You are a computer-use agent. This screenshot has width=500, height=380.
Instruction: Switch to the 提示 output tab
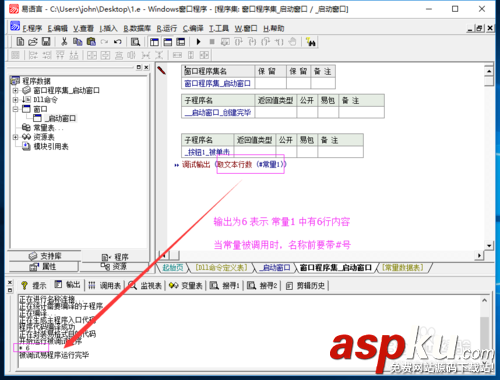click(34, 285)
